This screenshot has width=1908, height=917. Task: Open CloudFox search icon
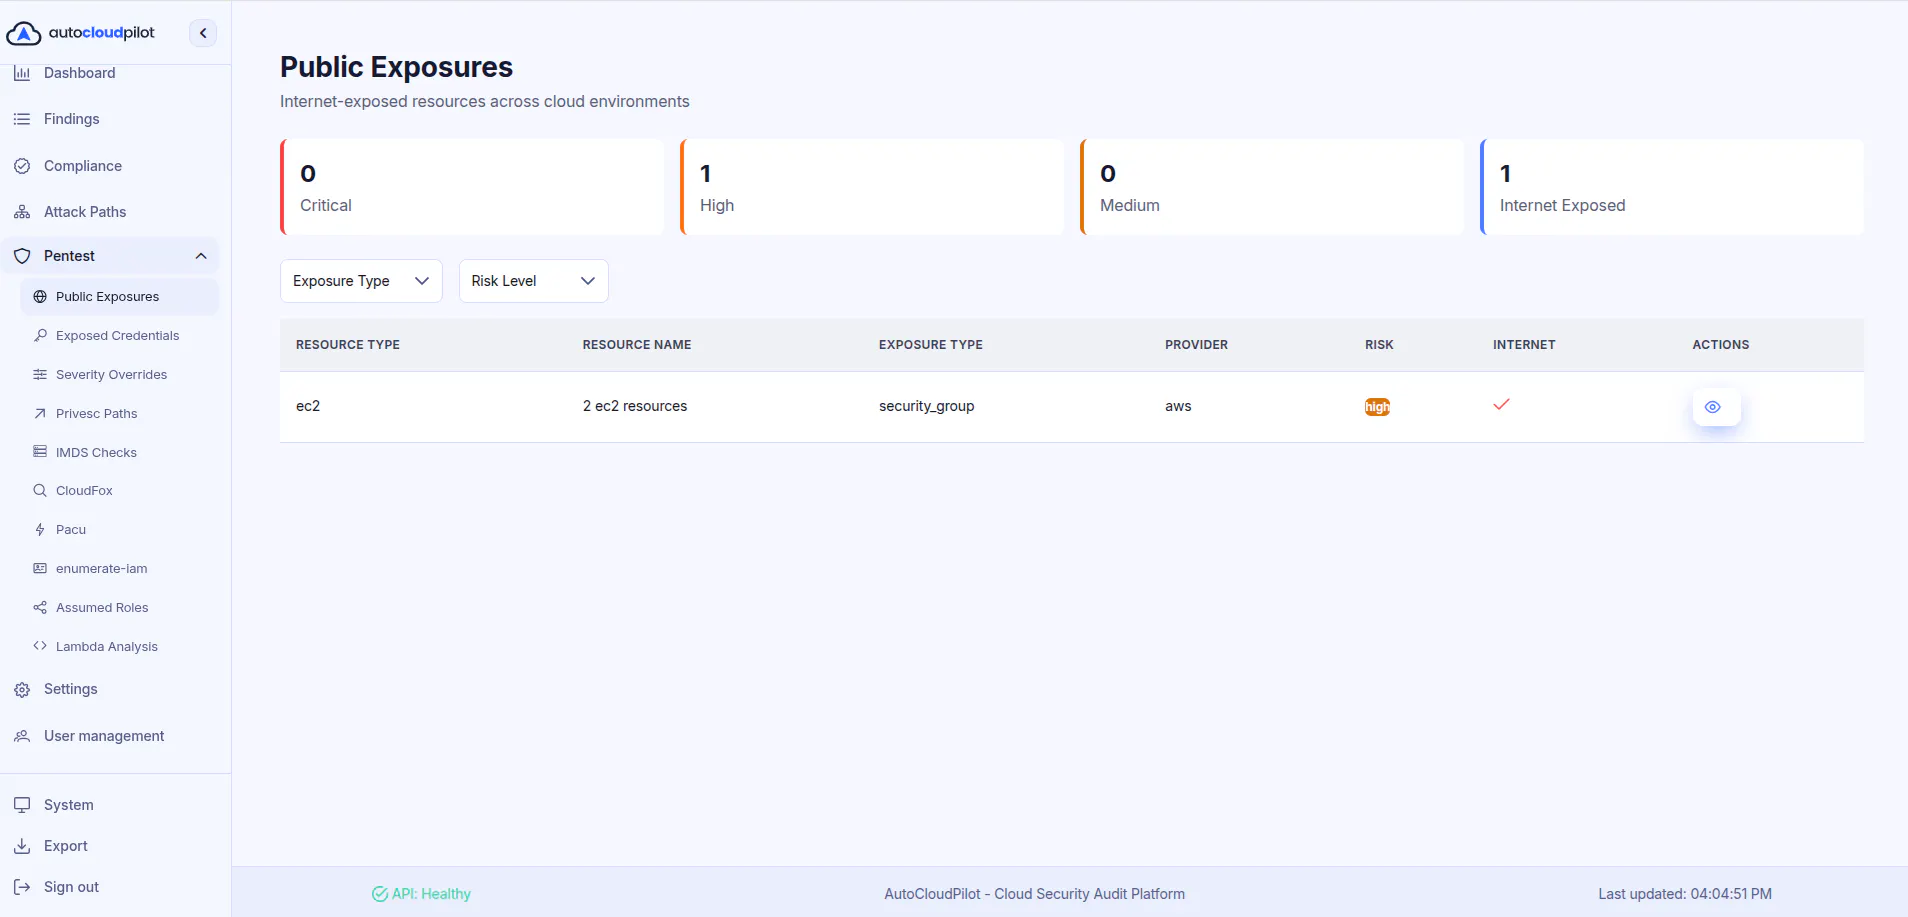[40, 491]
